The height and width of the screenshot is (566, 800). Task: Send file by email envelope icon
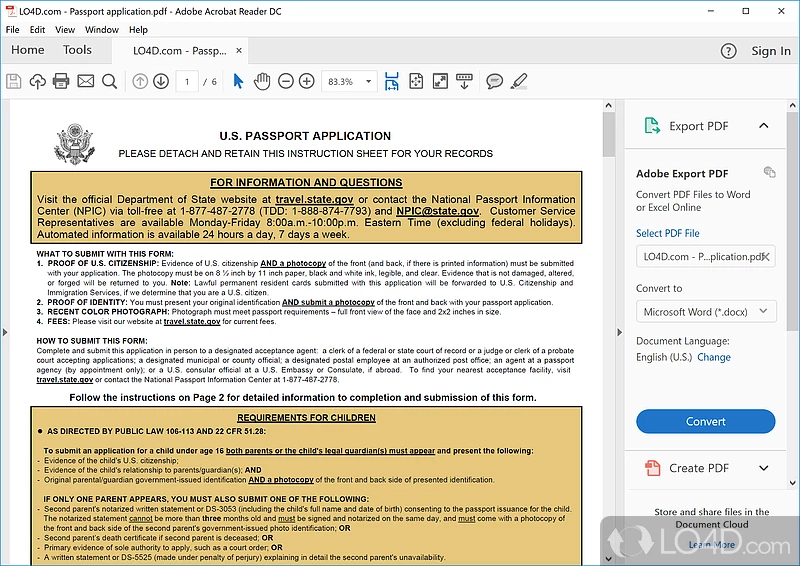point(85,81)
